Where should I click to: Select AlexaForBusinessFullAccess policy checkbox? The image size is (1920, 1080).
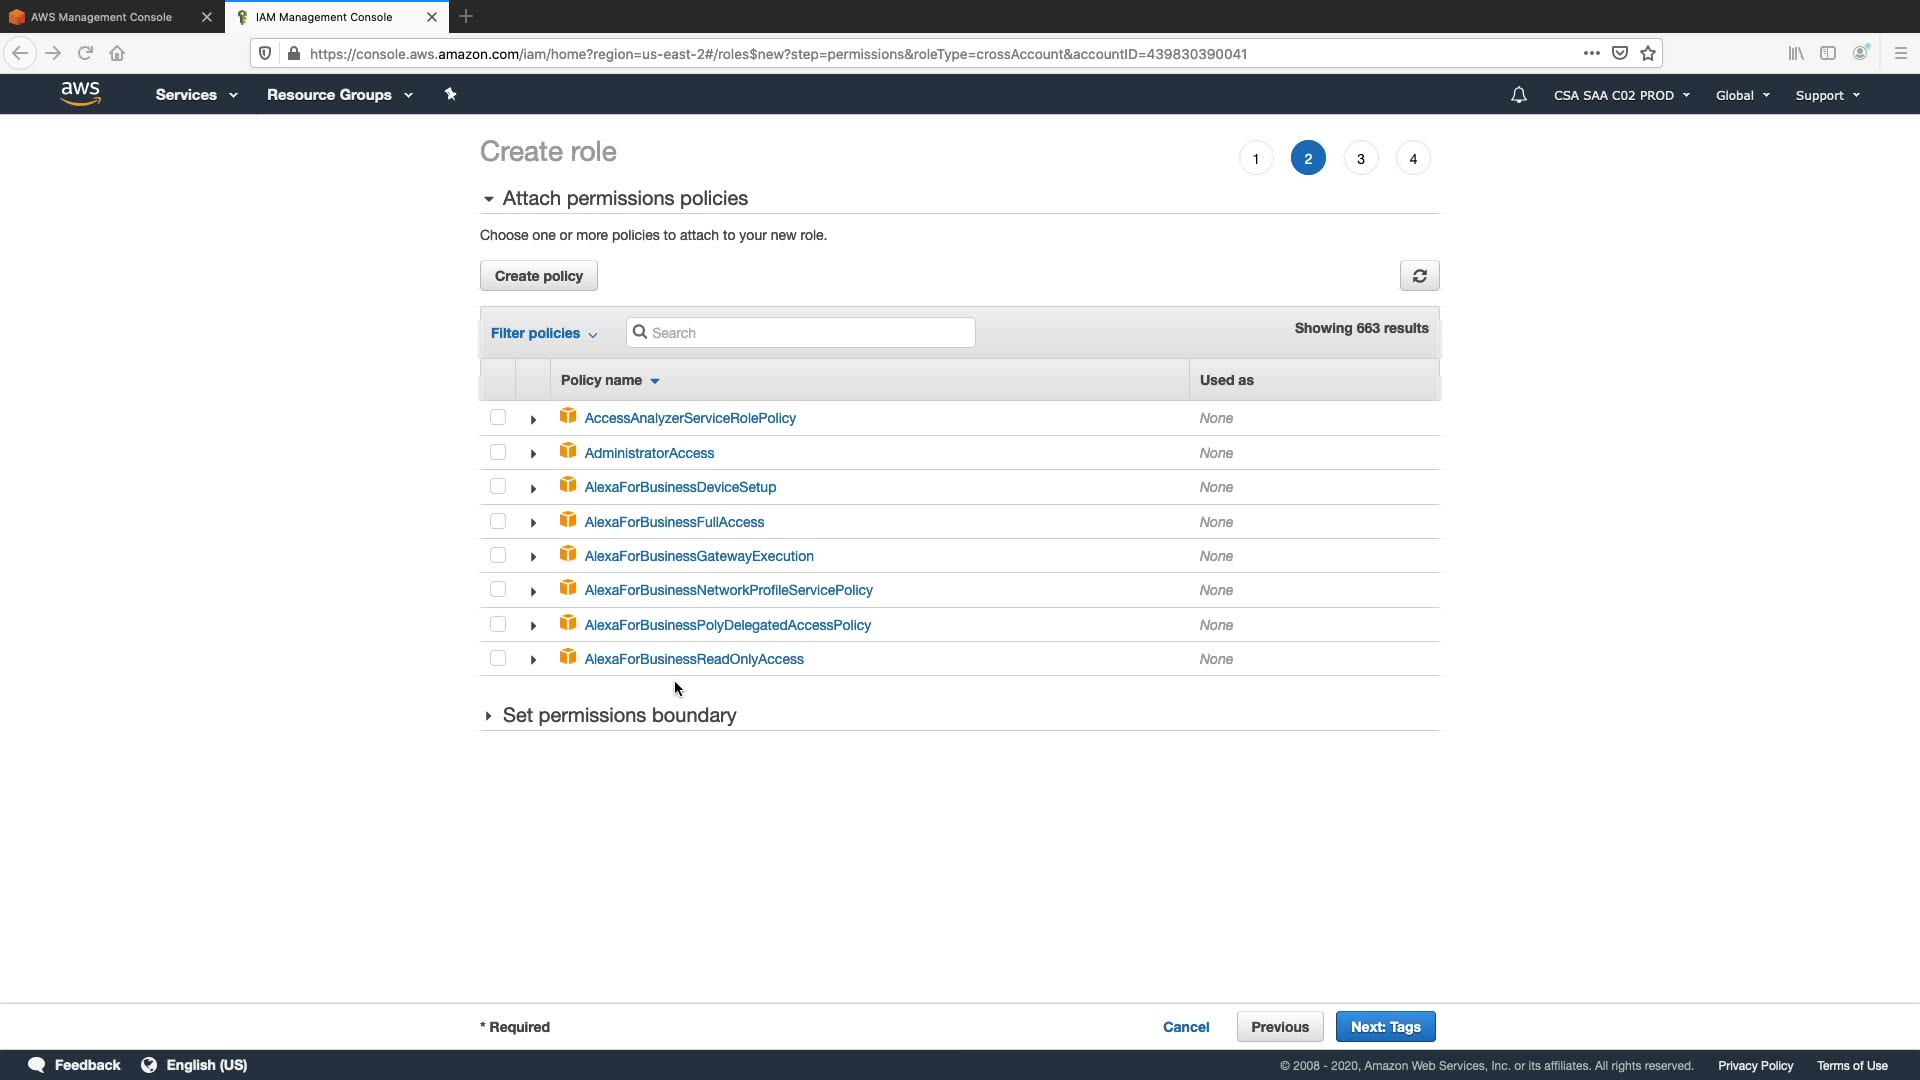click(x=498, y=521)
